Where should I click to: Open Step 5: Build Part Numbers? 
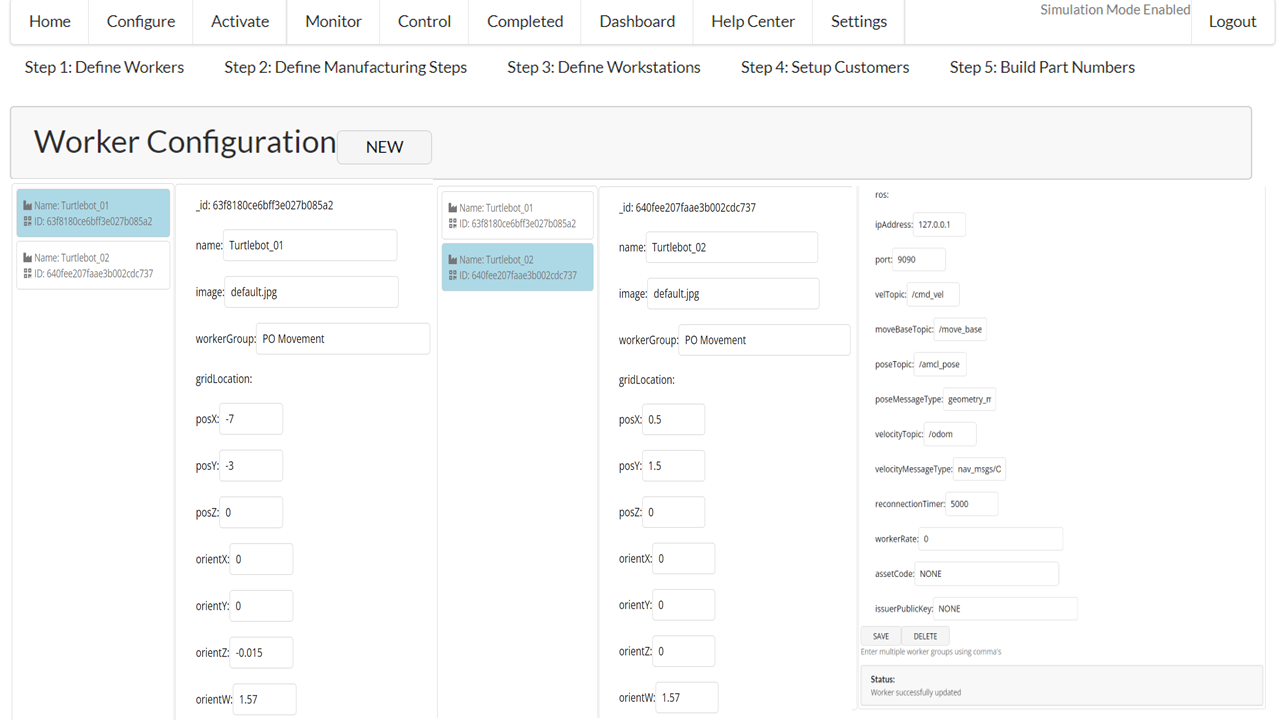coord(1042,67)
